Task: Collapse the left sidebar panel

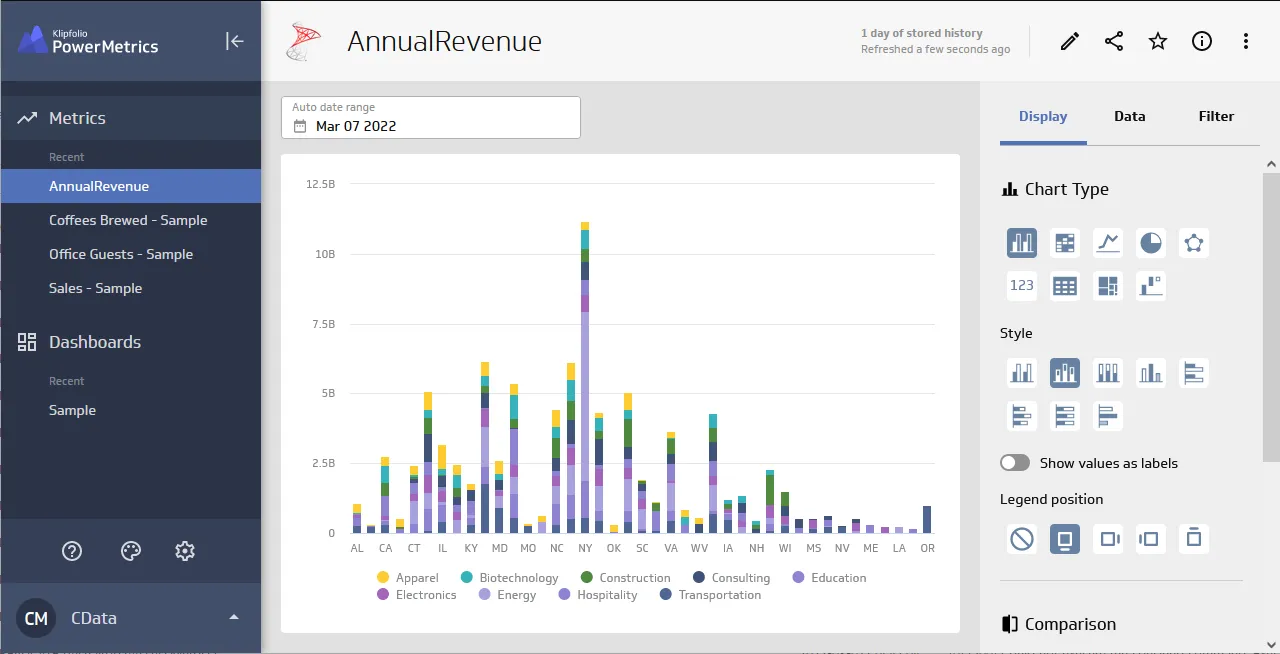Action: coord(235,41)
